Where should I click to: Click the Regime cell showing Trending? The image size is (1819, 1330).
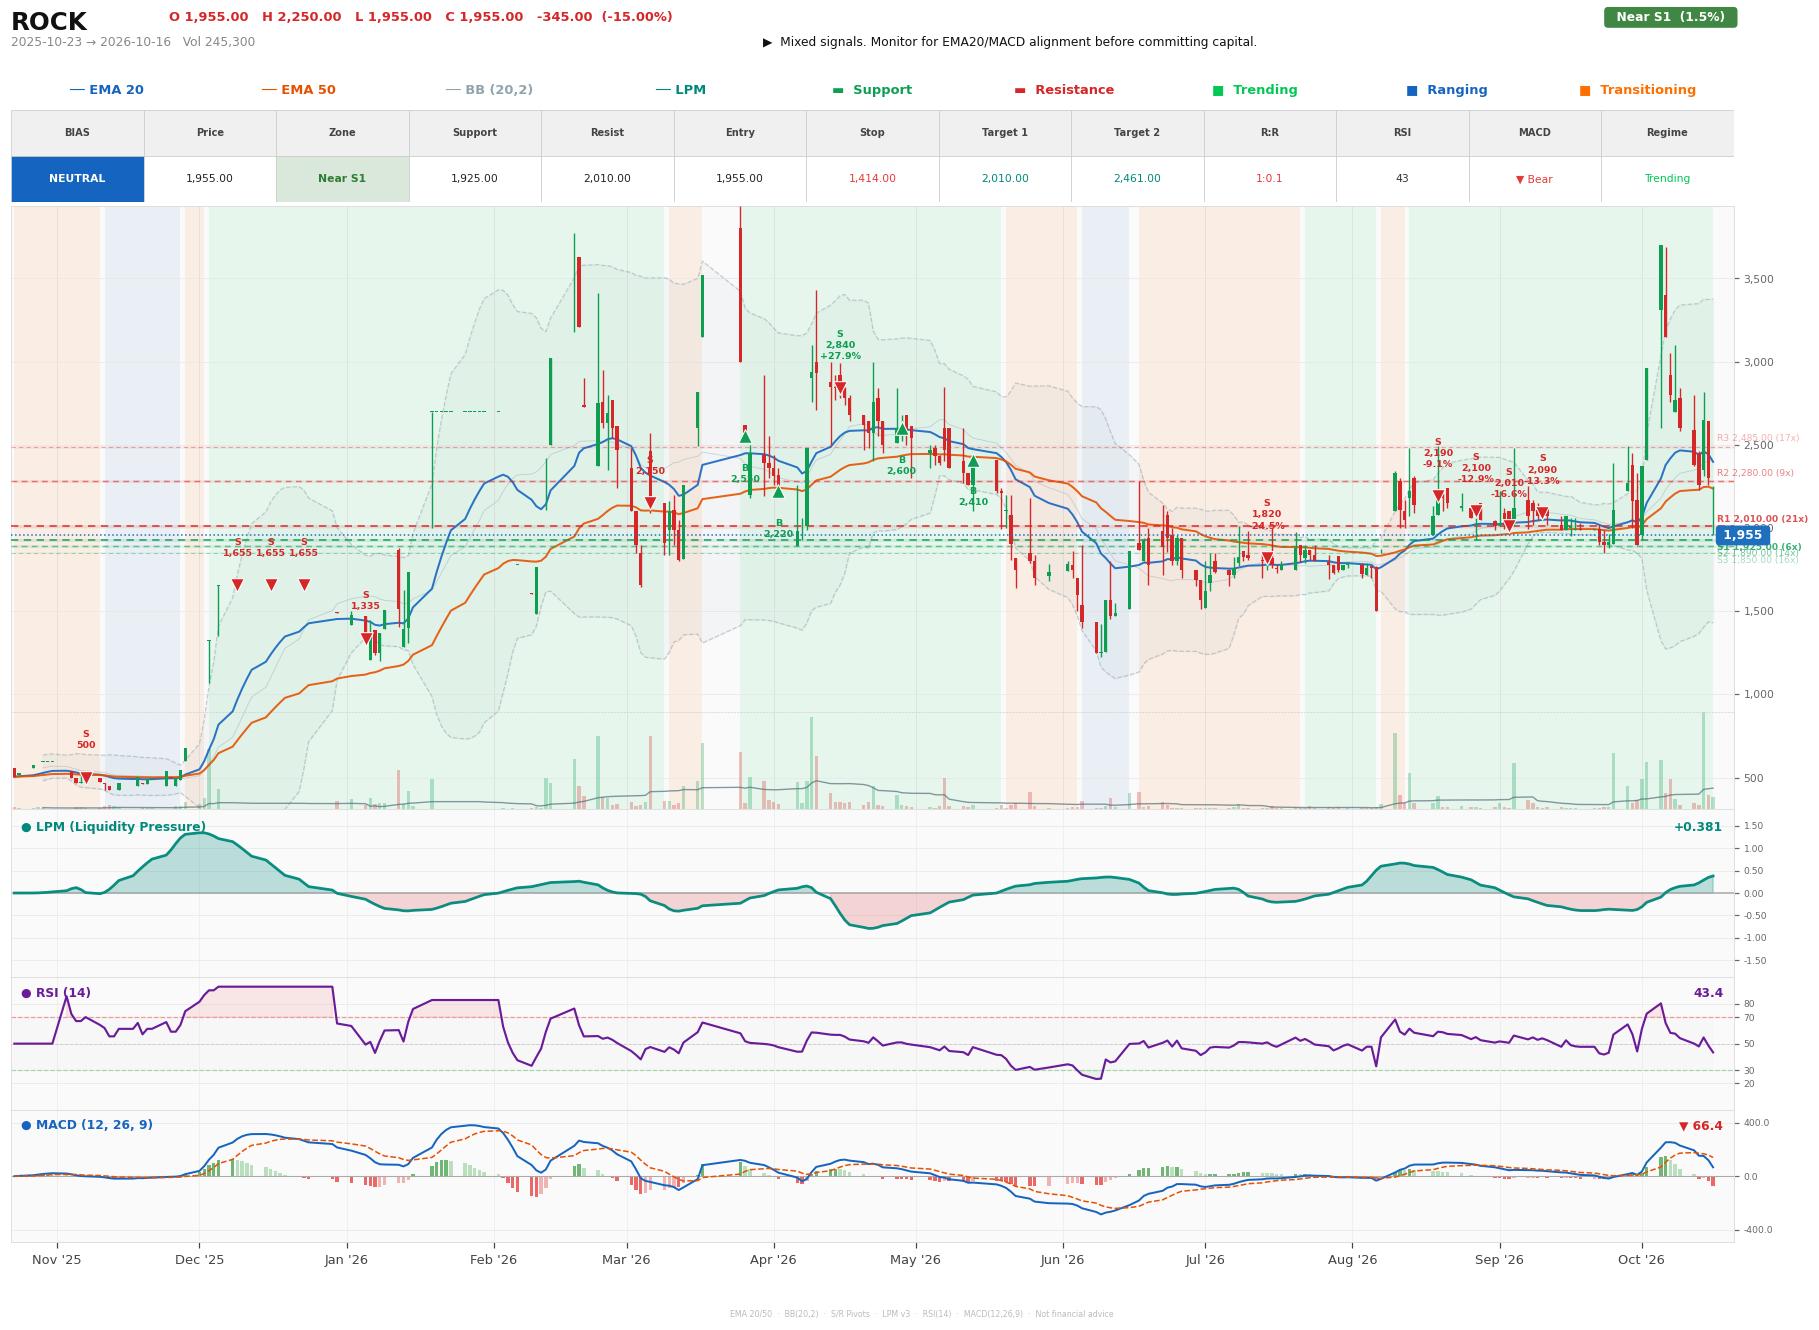point(1667,179)
